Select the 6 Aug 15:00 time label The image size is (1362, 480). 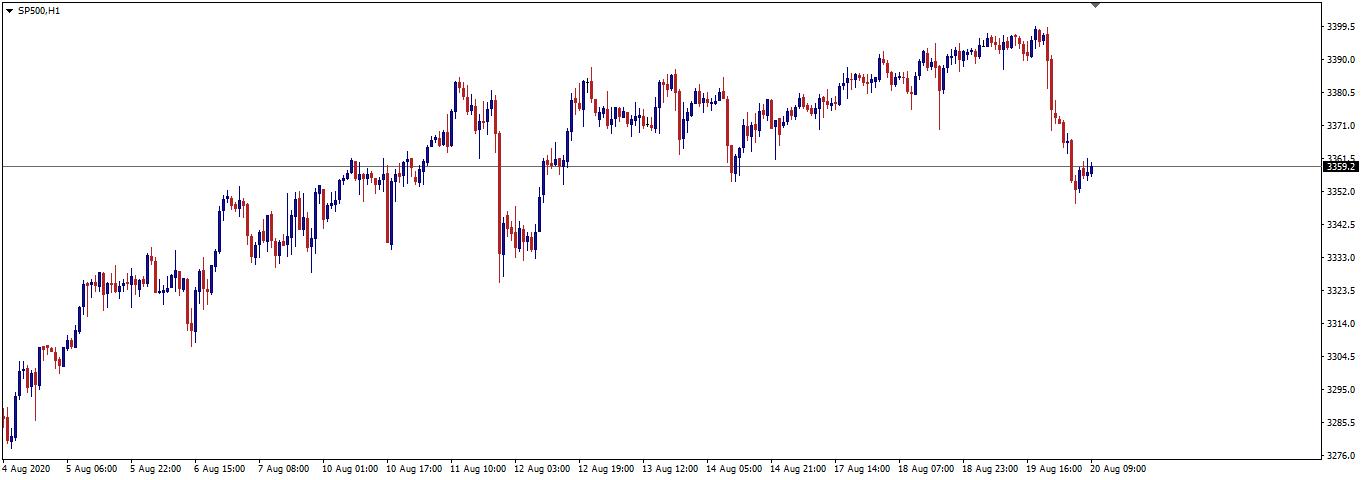(x=219, y=468)
